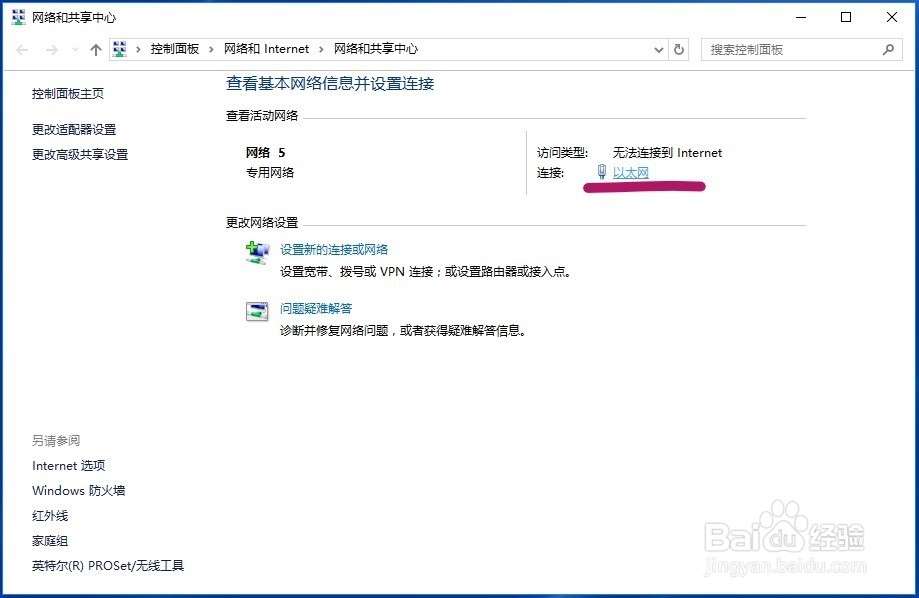Click the search magnifier icon
The image size is (919, 598).
(889, 48)
